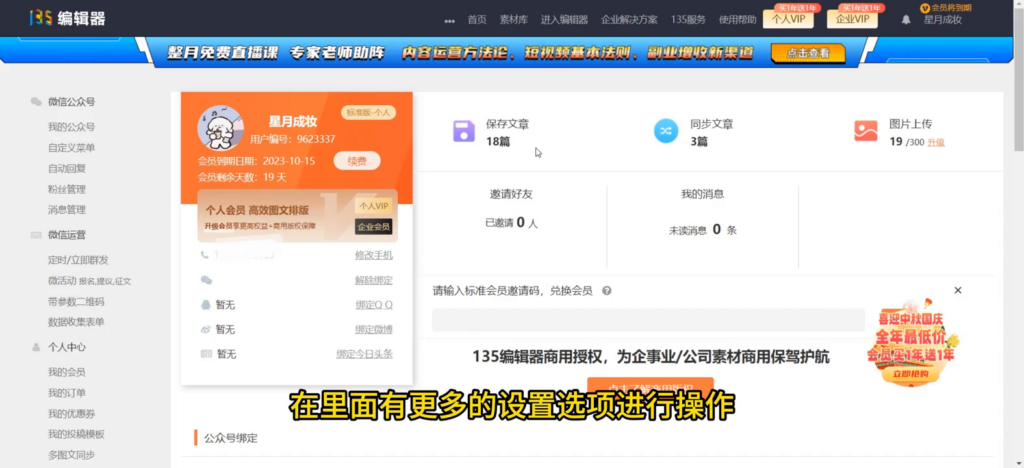Viewport: 1024px width, 468px height.
Task: Click the 标准版-个人 badge
Action: [x=368, y=112]
